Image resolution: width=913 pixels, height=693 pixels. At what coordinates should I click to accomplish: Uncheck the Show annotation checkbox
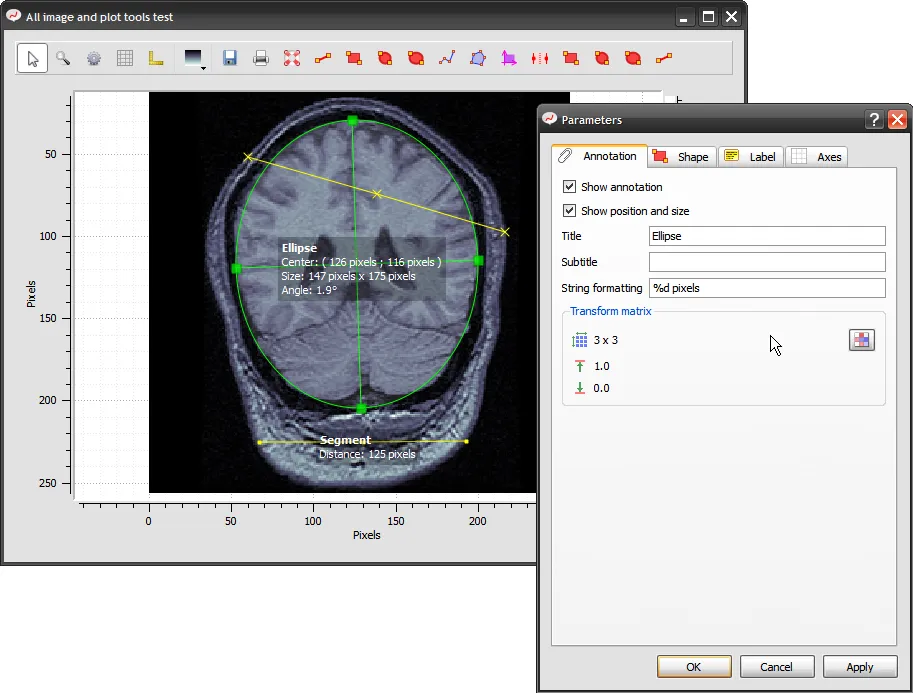(570, 187)
